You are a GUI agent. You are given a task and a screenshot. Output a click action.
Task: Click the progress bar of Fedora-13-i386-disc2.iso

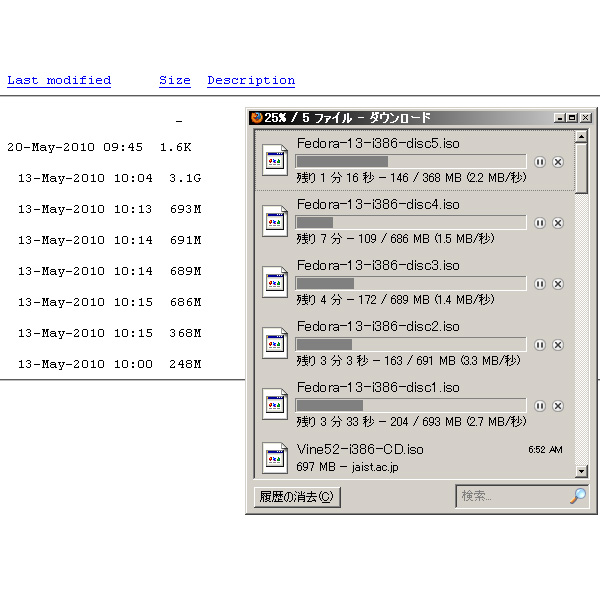click(x=411, y=344)
